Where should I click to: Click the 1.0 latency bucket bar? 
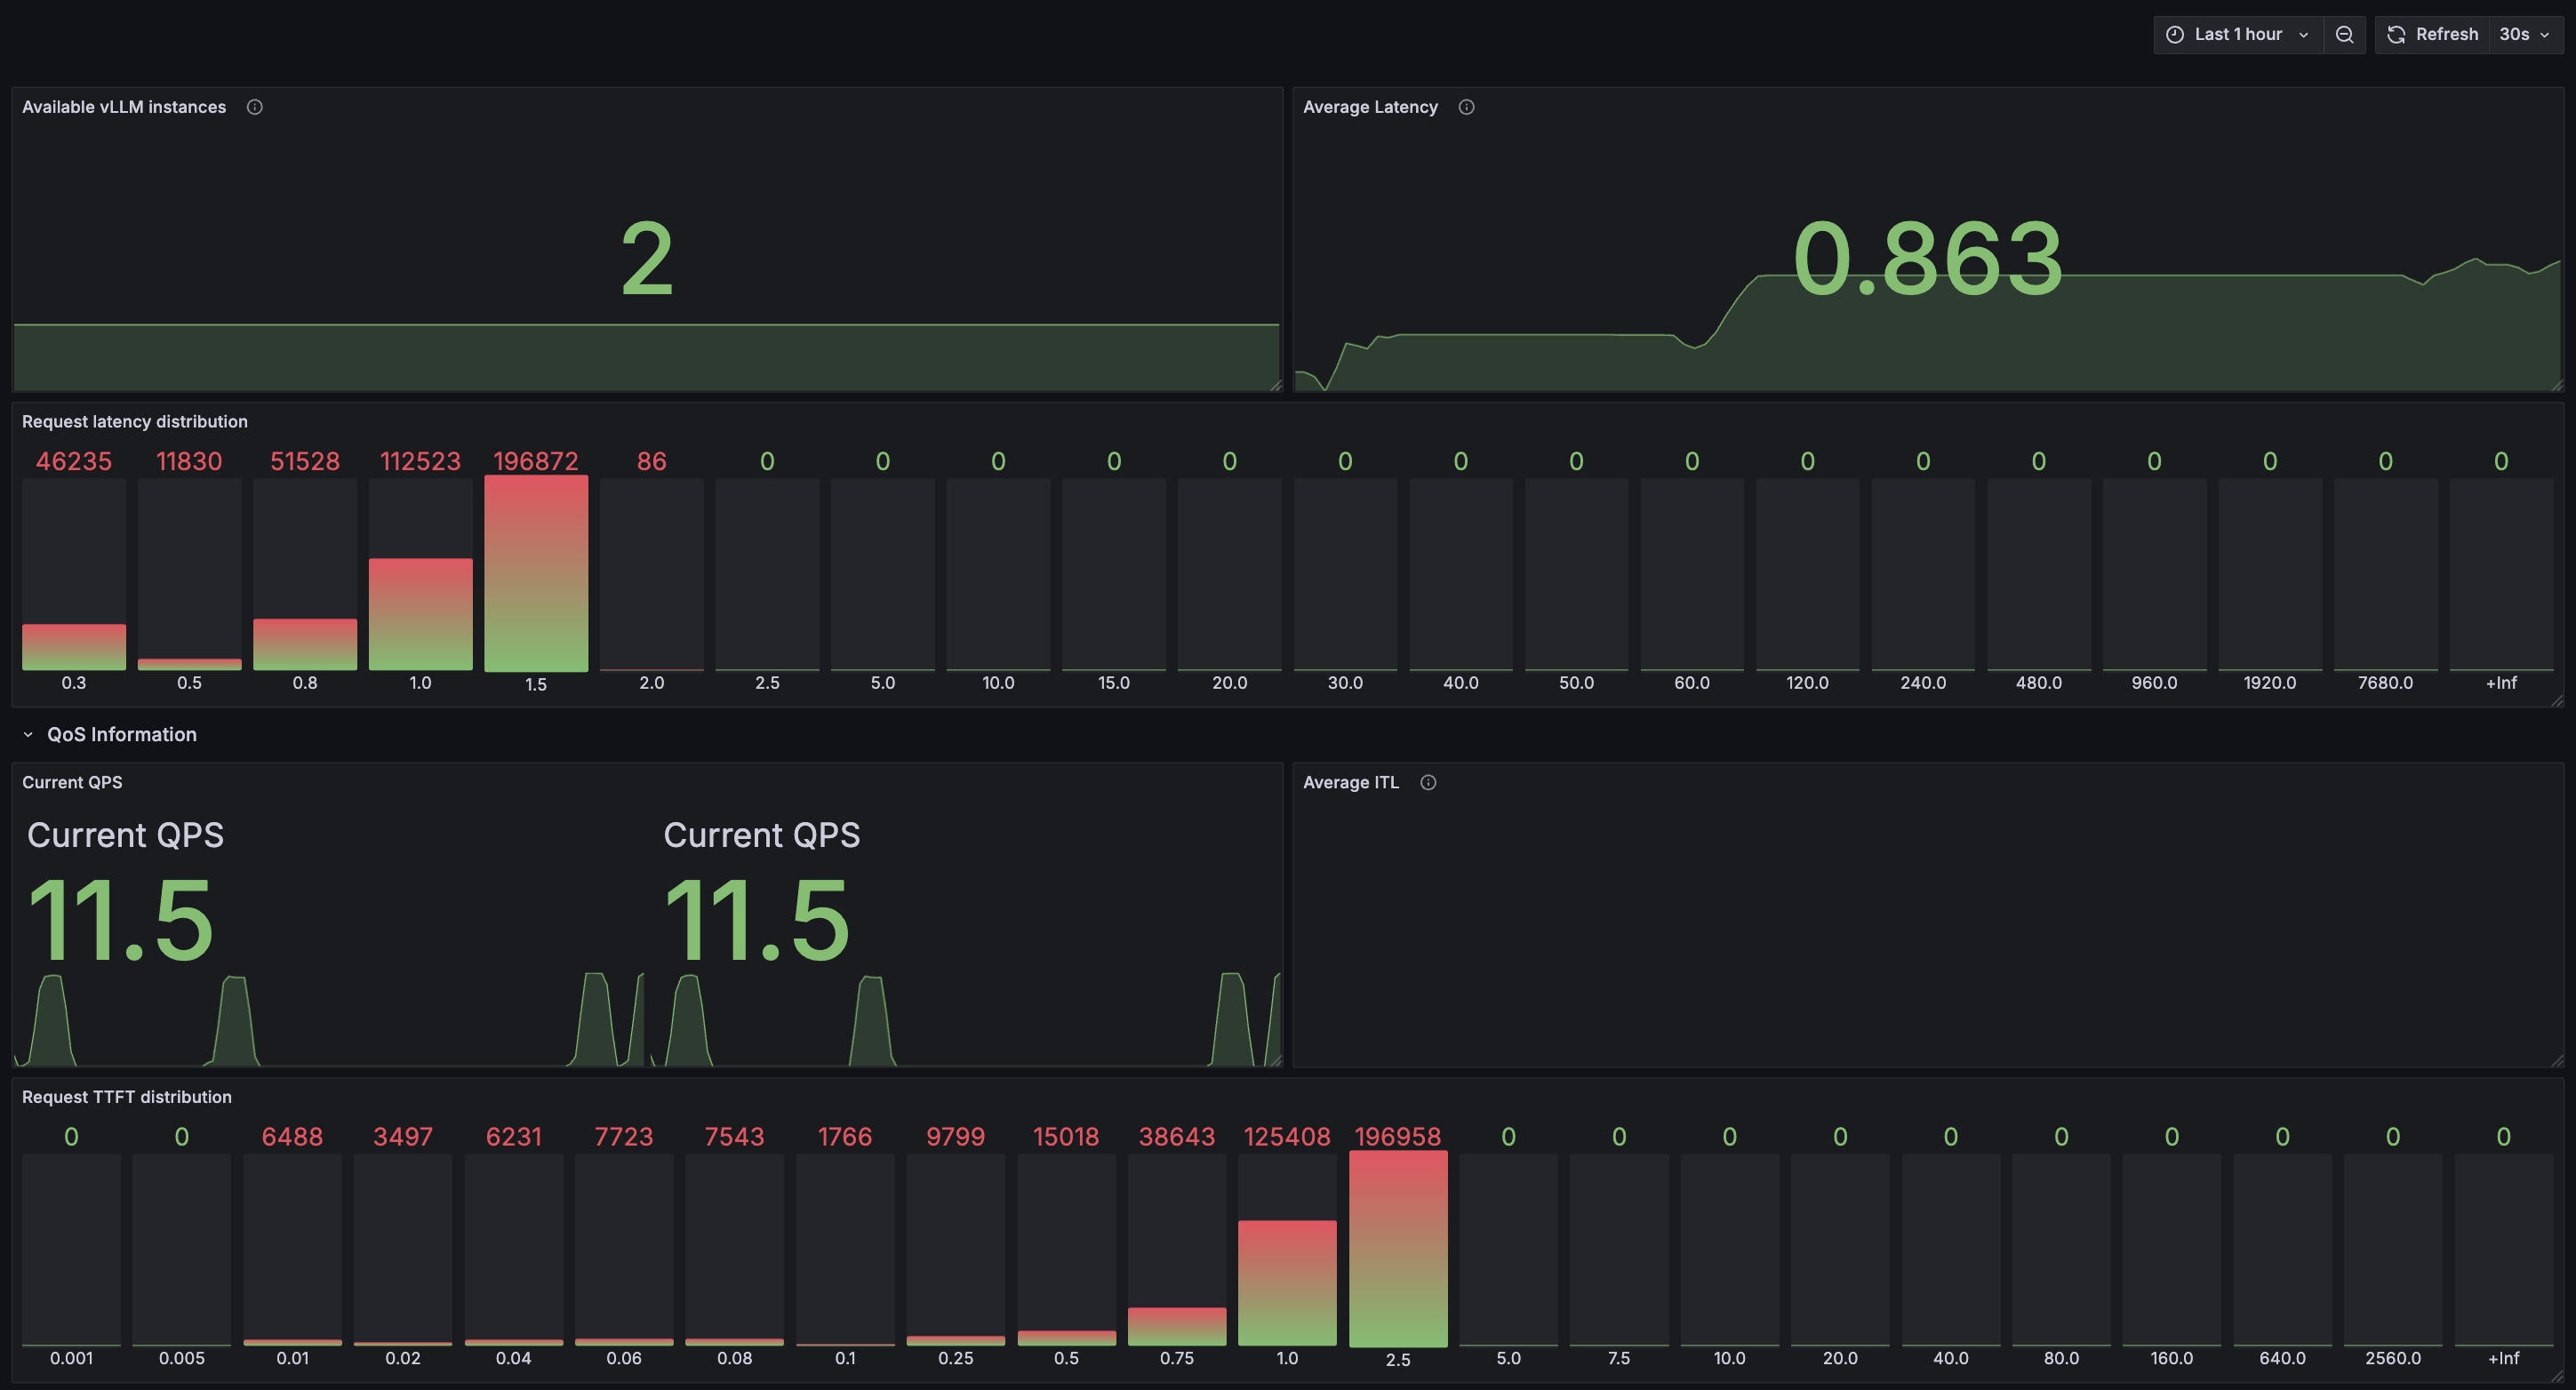point(420,614)
